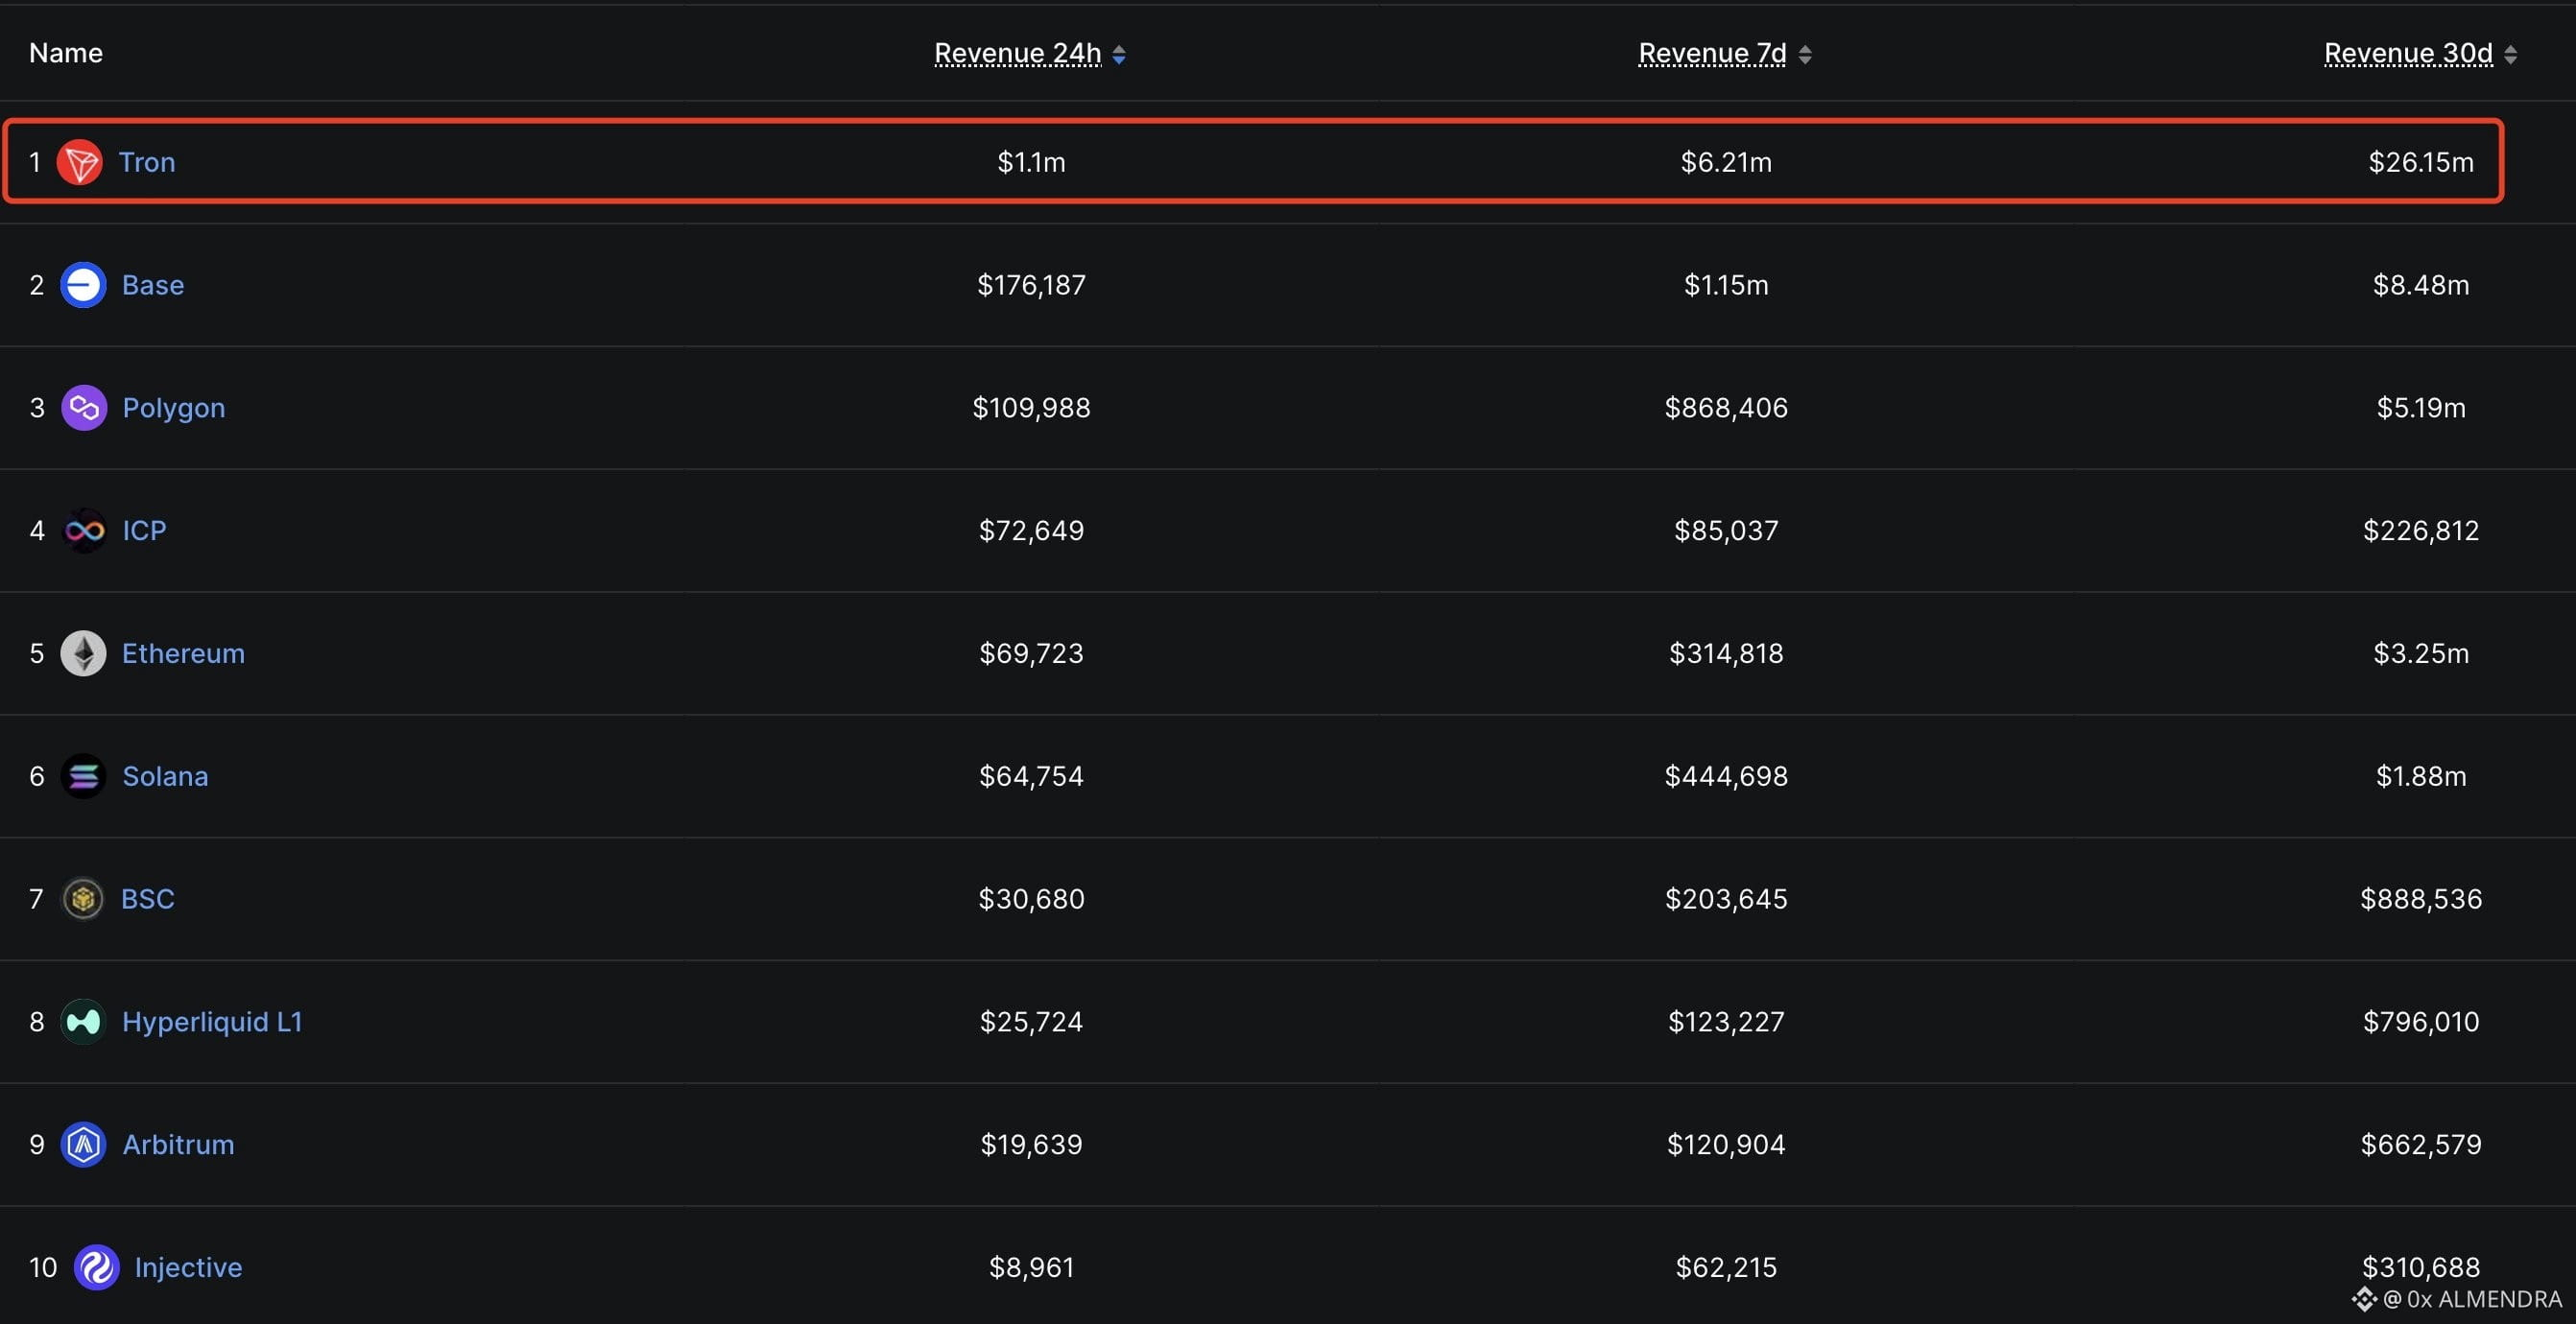Open the ICP chain link
2576x1324 pixels.
point(144,530)
